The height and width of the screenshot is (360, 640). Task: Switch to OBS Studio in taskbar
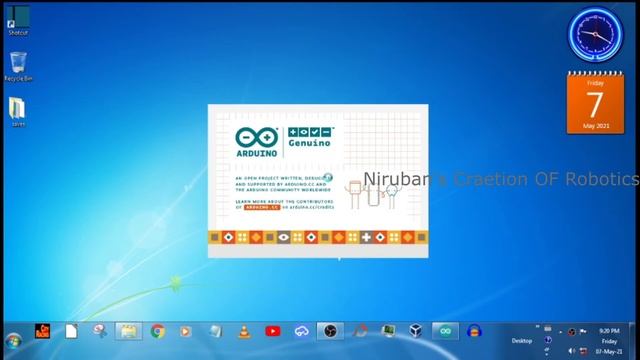pos(330,331)
